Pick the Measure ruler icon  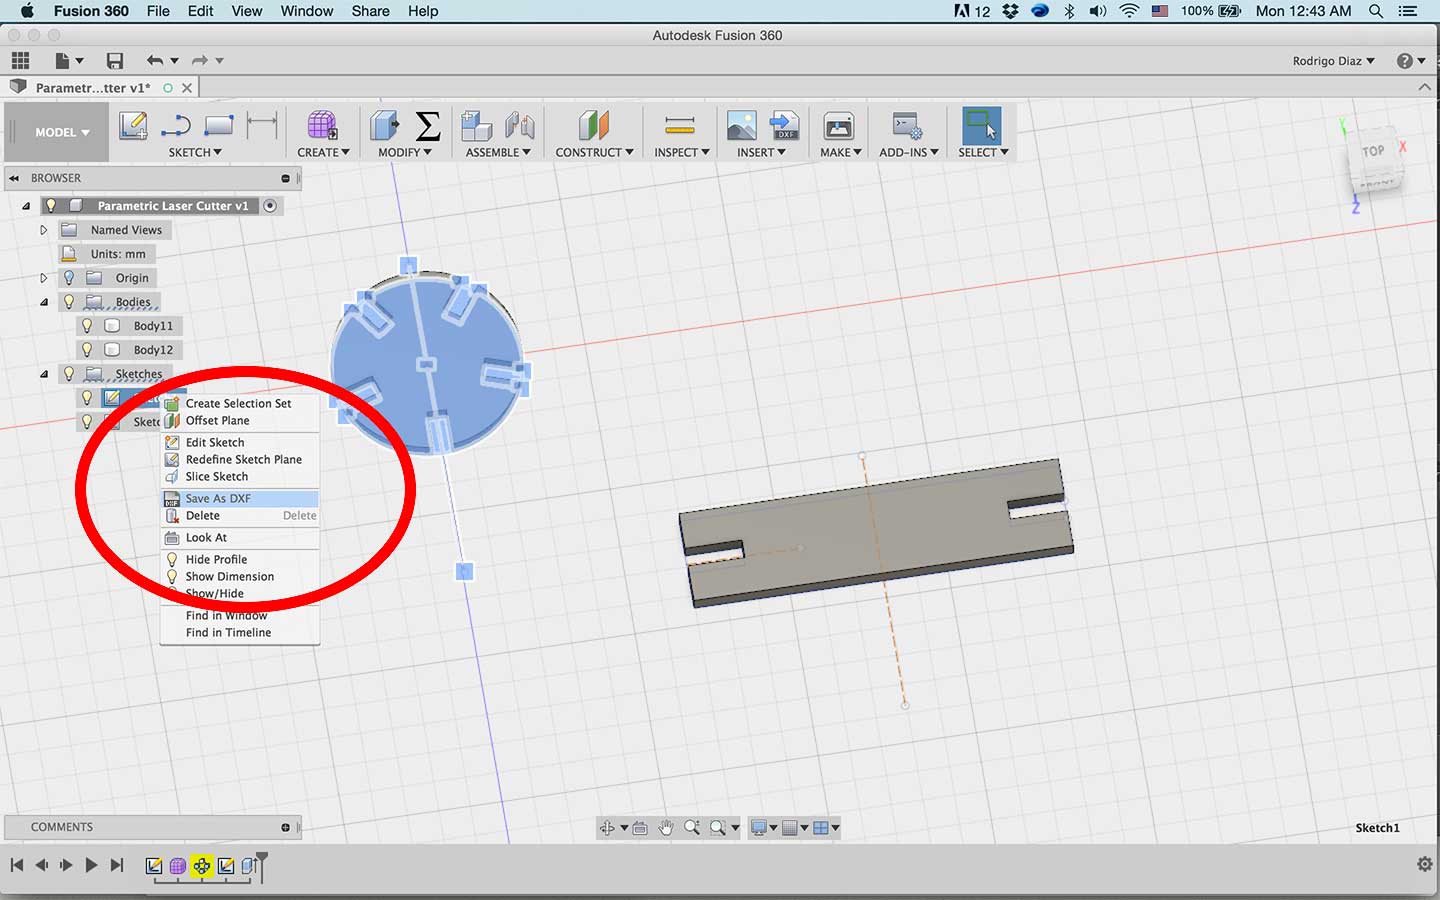pos(680,126)
